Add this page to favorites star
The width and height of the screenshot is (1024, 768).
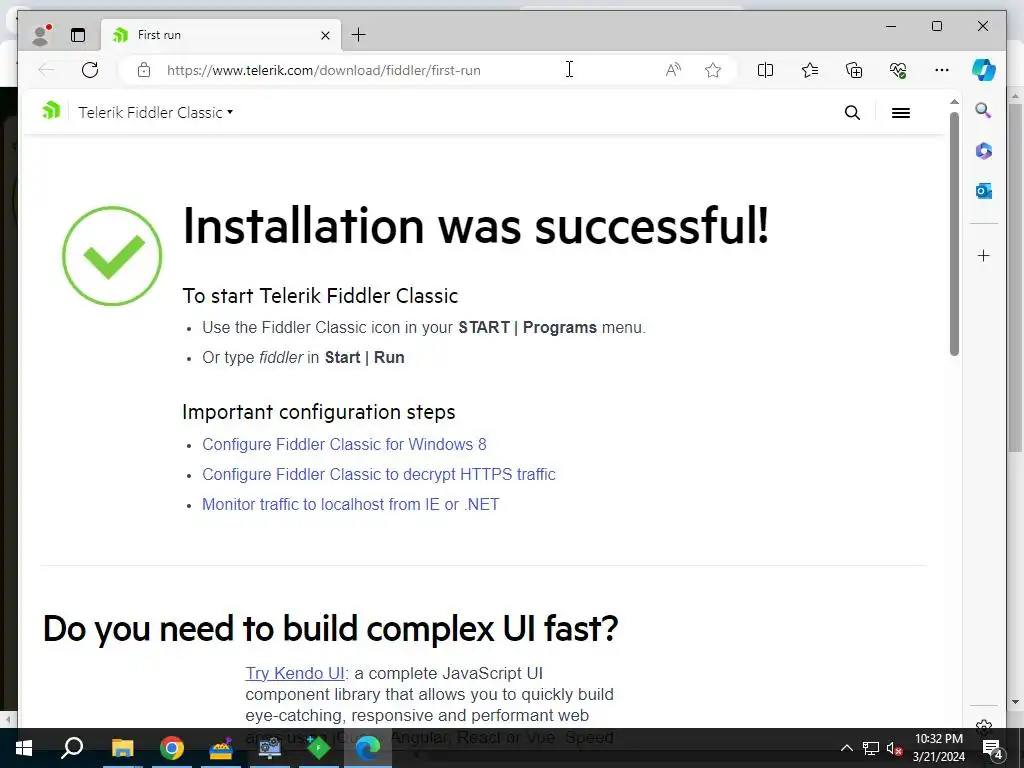click(x=712, y=70)
